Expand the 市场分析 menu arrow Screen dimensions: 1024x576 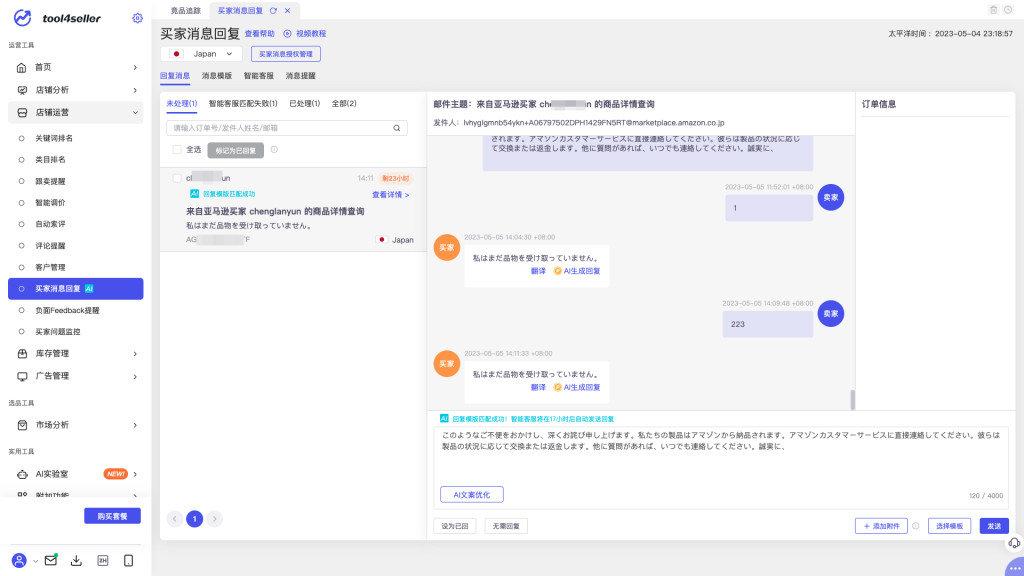(135, 425)
